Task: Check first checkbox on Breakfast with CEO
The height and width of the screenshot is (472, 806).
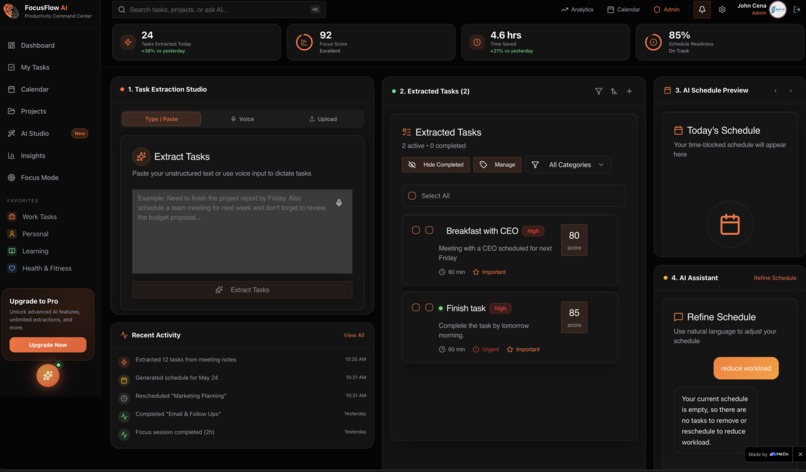Action: tap(416, 230)
